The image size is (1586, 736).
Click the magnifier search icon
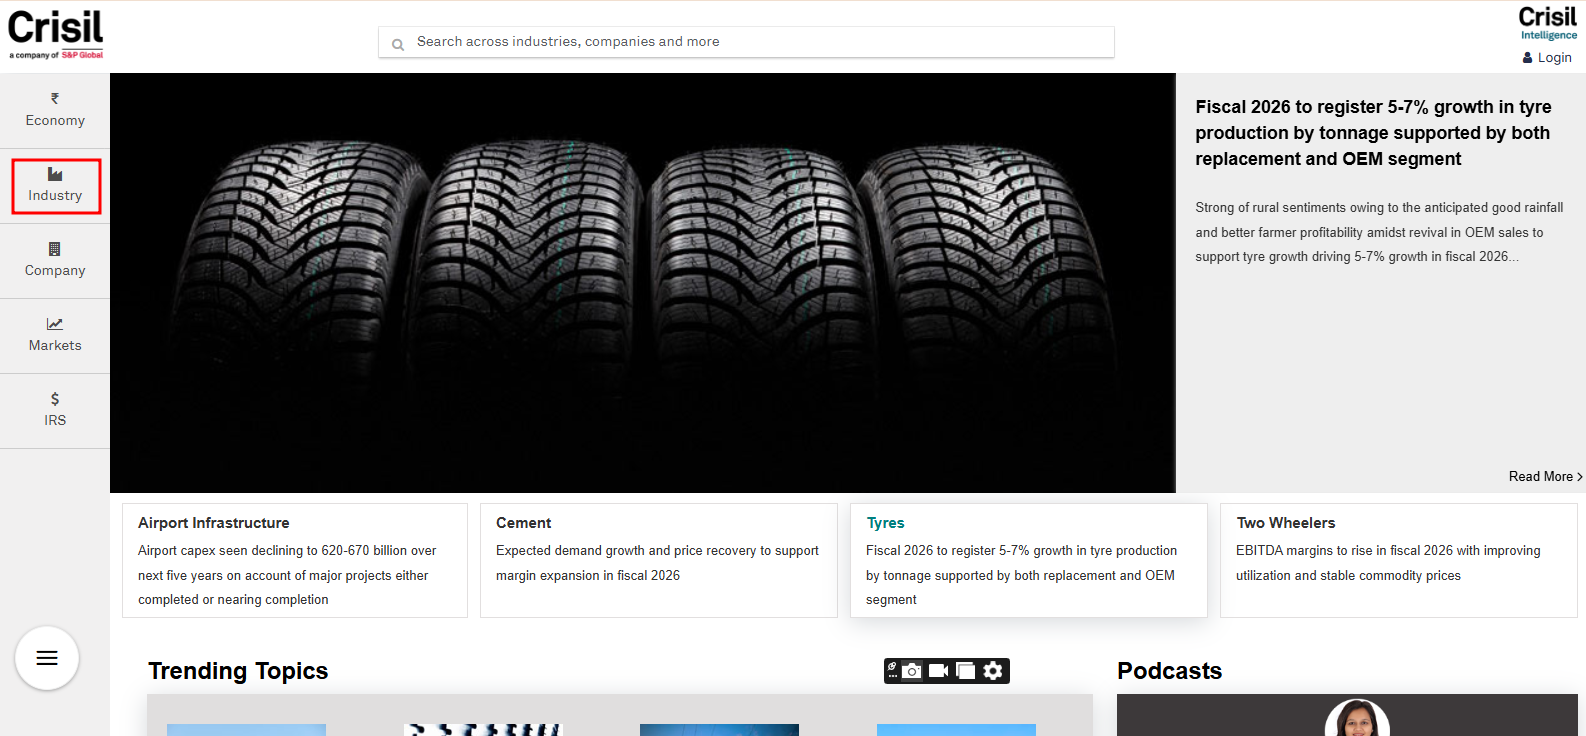[x=398, y=44]
